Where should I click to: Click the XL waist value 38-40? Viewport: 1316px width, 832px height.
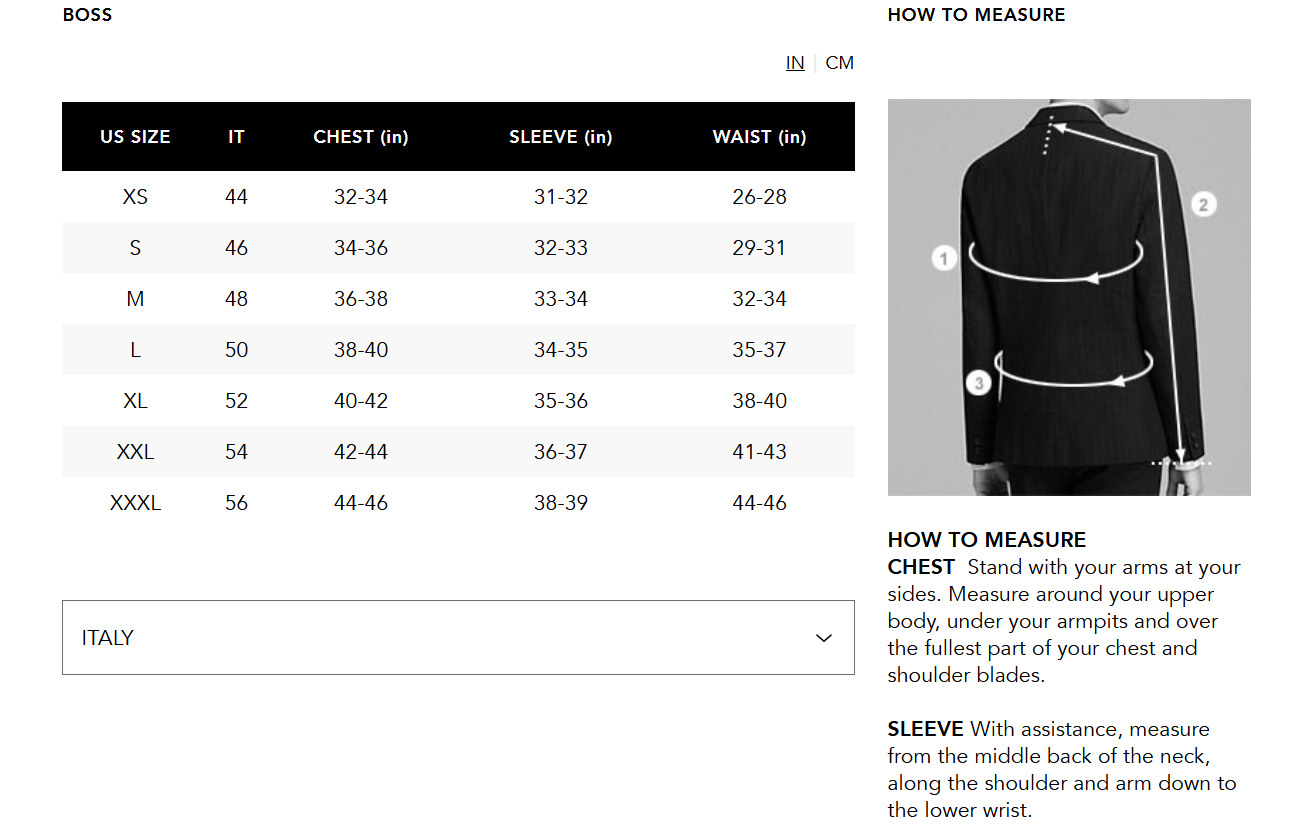pyautogui.click(x=759, y=401)
